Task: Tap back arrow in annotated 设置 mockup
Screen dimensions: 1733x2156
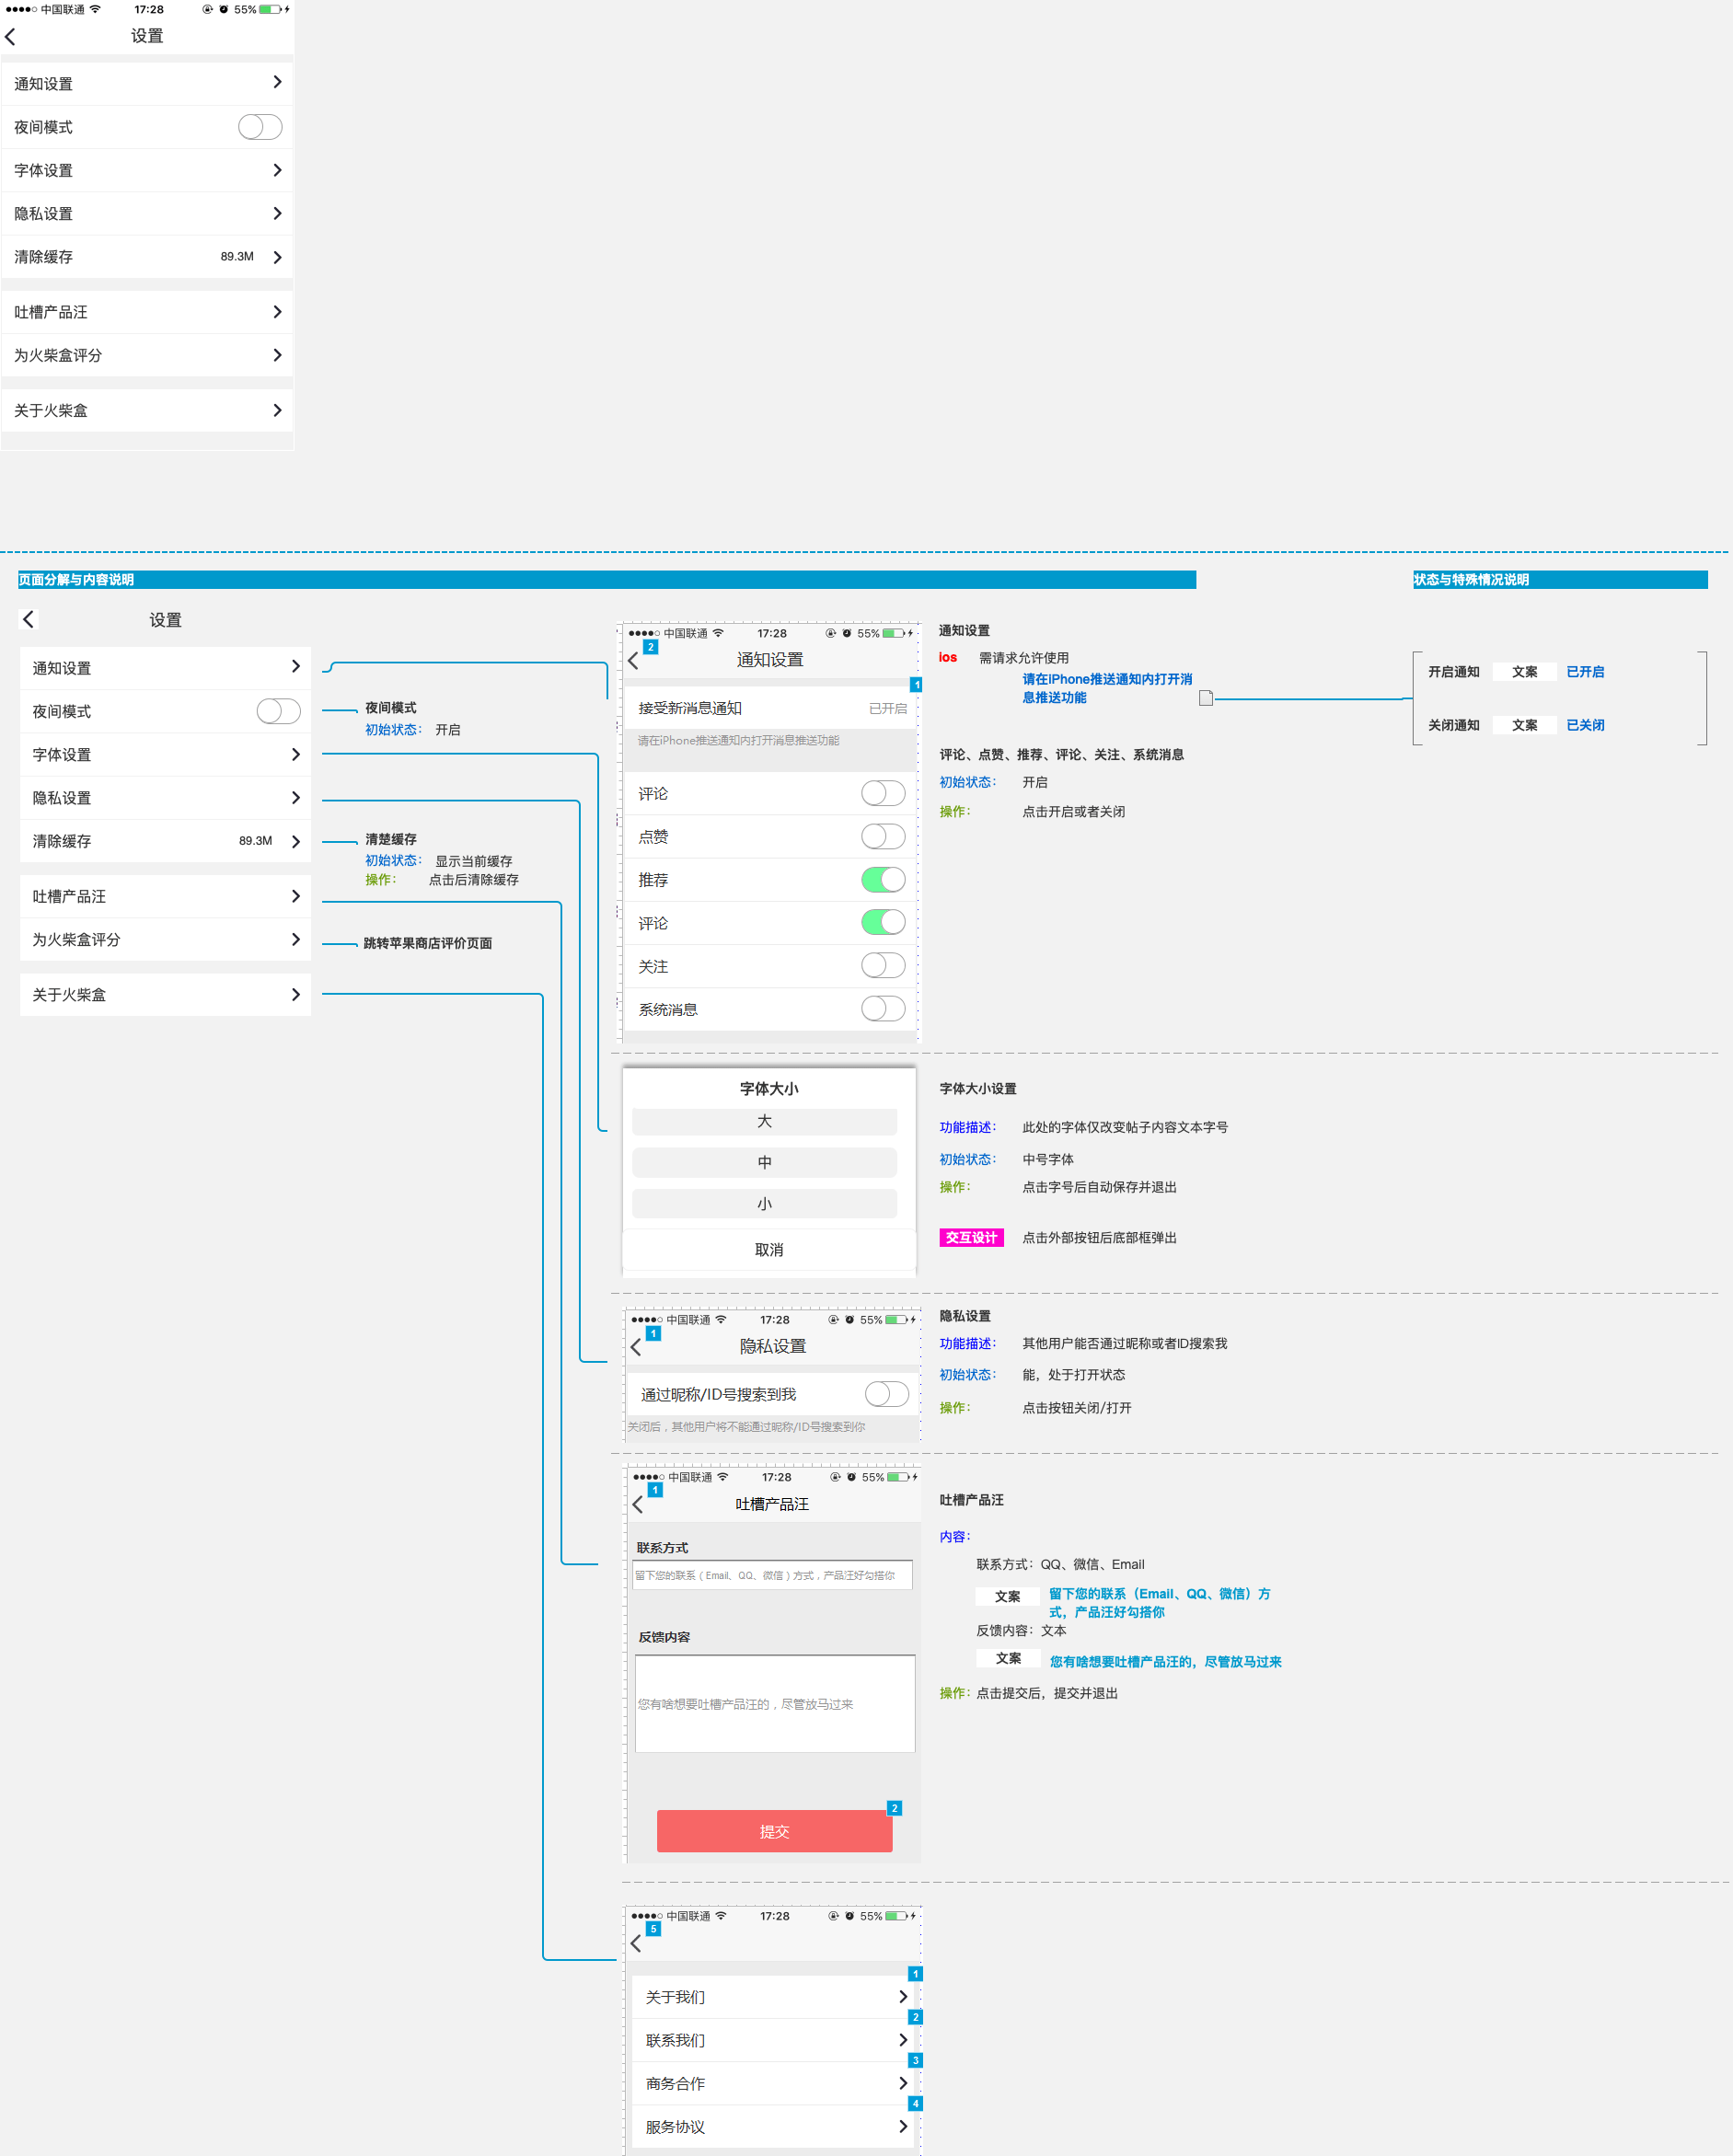Action: (29, 619)
